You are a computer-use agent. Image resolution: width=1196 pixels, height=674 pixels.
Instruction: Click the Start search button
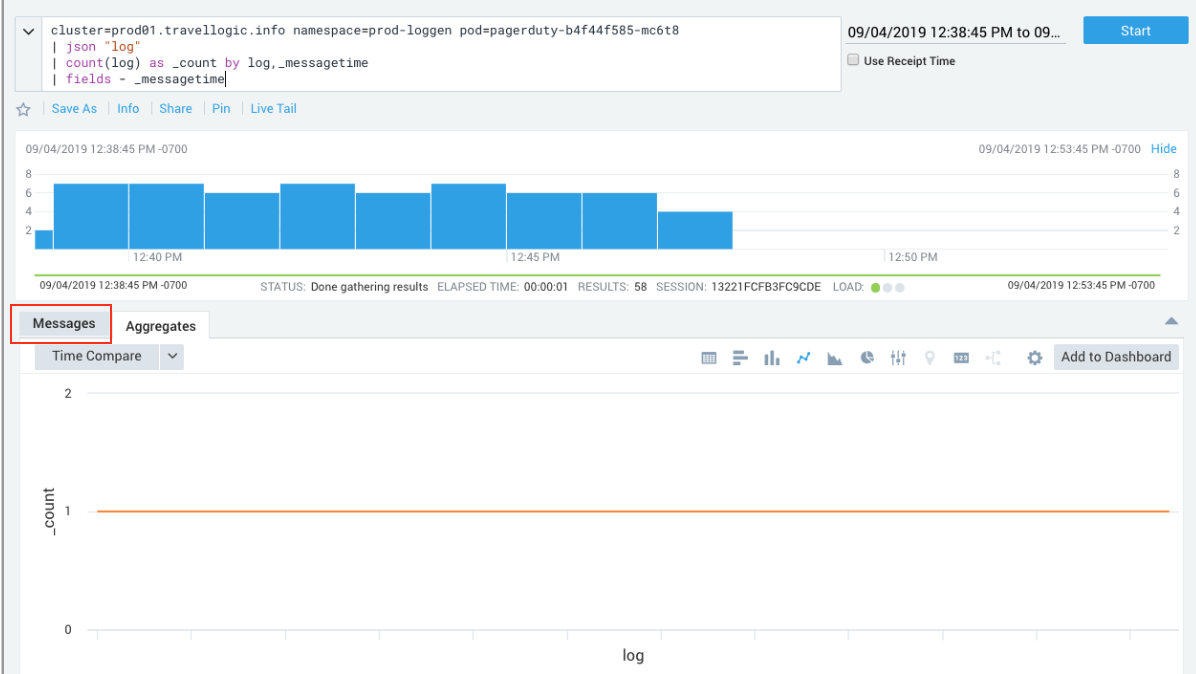1135,31
